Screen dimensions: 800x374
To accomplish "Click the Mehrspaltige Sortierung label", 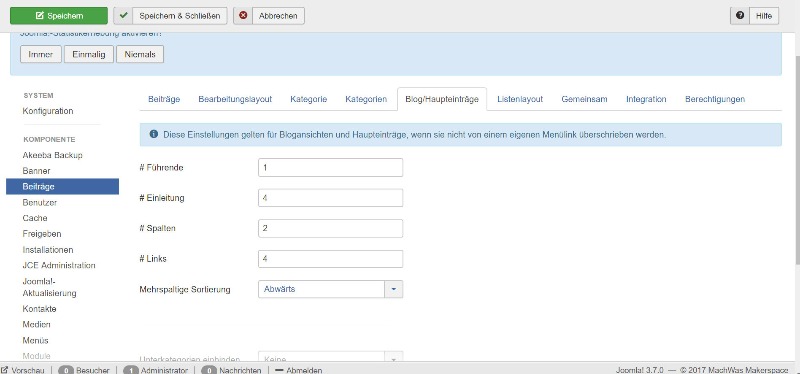I will (185, 289).
